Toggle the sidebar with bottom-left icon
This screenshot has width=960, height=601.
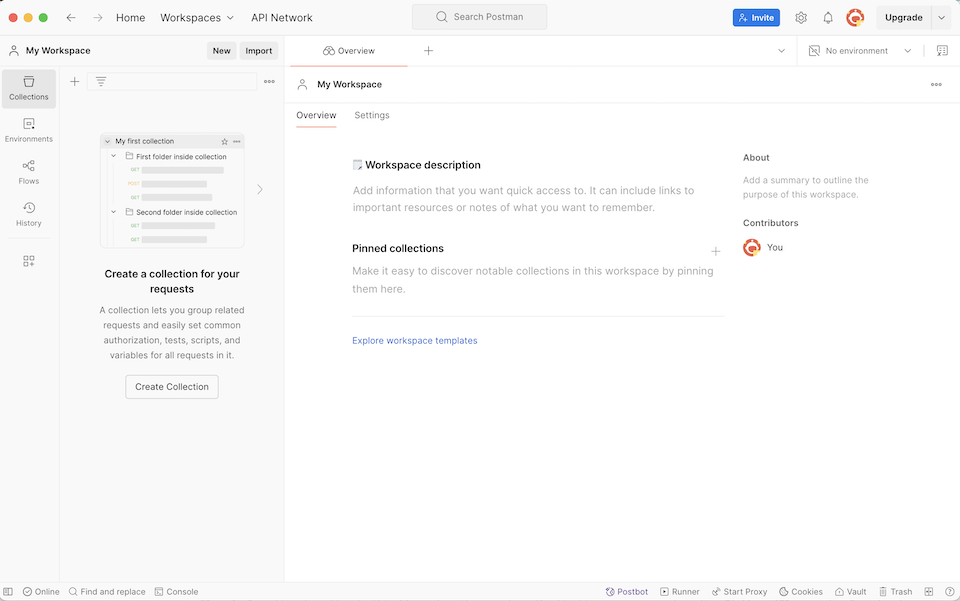10,591
